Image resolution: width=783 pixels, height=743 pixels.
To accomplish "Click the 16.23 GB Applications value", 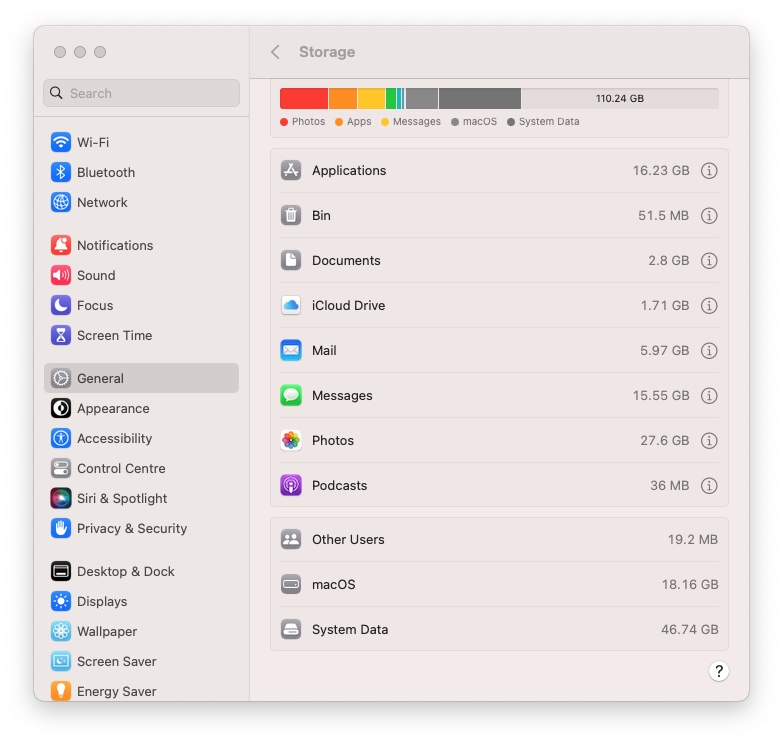I will 661,171.
